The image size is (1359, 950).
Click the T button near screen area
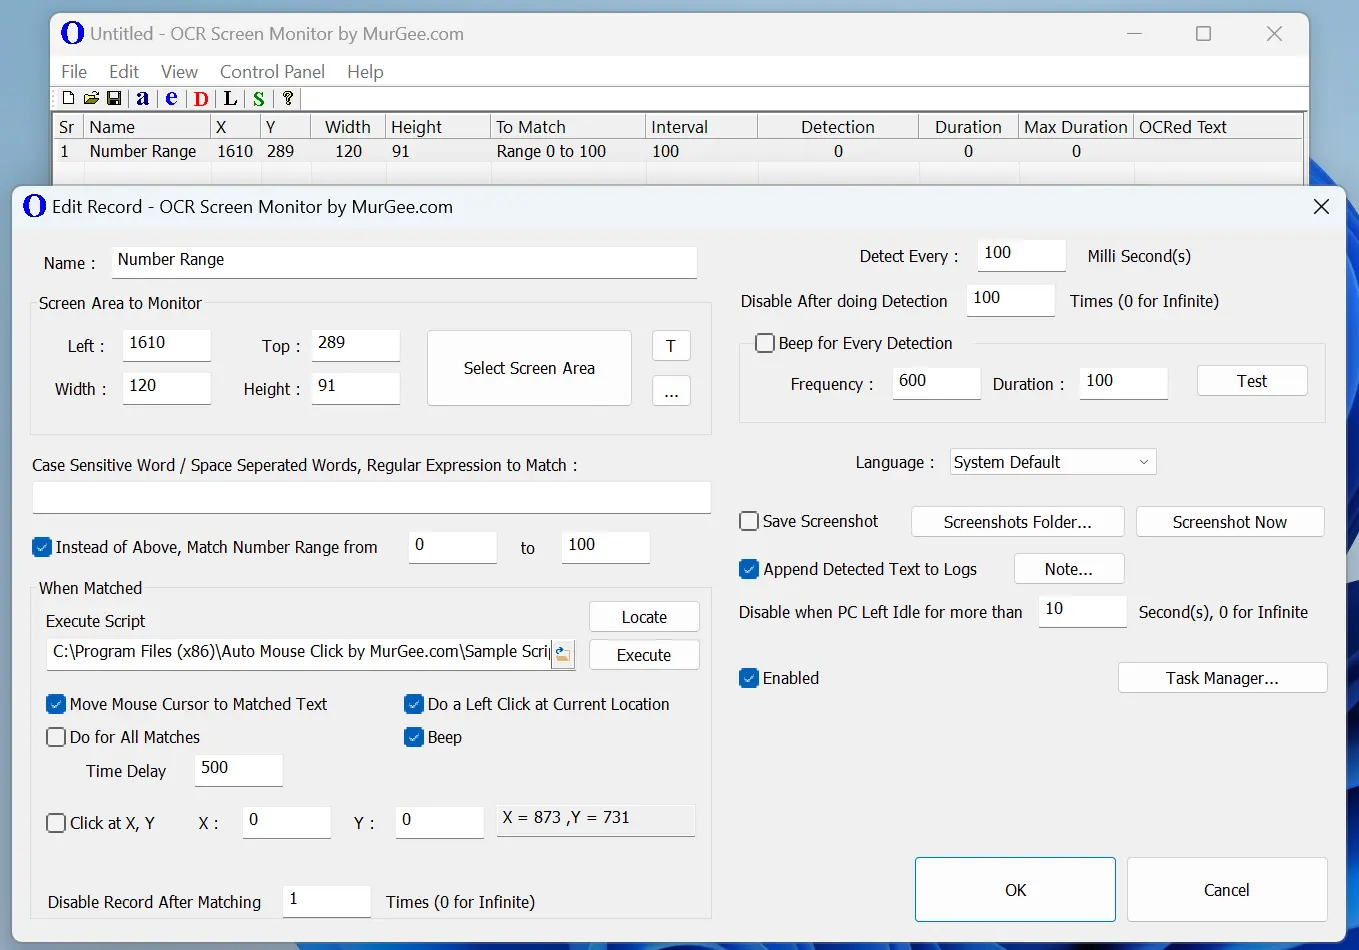pyautogui.click(x=671, y=346)
